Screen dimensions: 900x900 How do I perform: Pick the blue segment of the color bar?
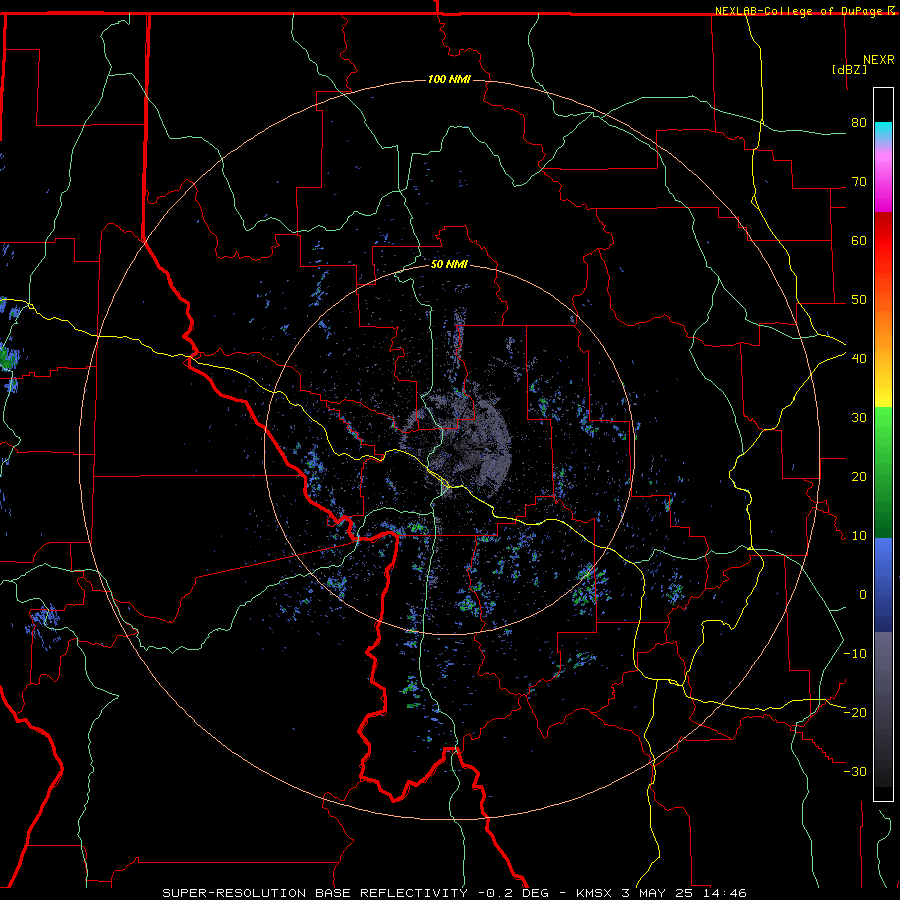click(883, 585)
